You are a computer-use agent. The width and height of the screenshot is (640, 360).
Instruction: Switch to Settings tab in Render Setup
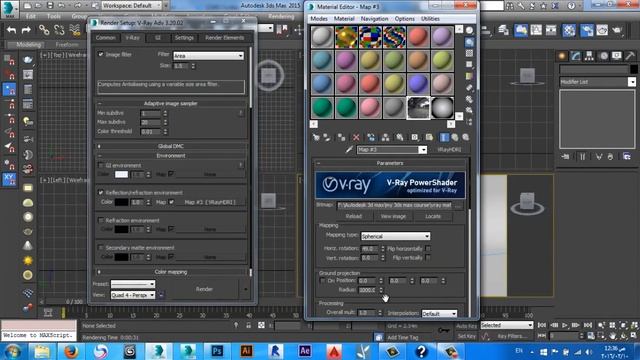pyautogui.click(x=184, y=38)
